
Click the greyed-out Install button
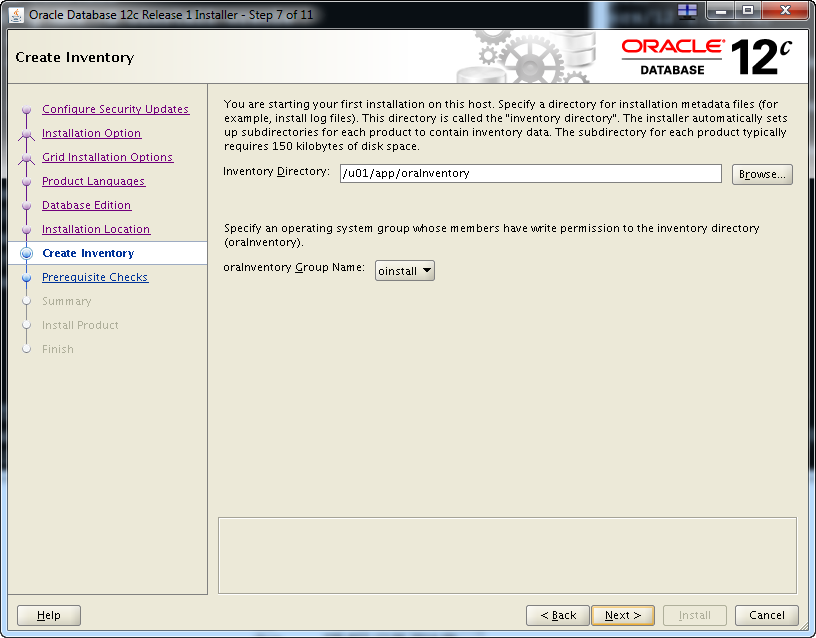point(694,615)
